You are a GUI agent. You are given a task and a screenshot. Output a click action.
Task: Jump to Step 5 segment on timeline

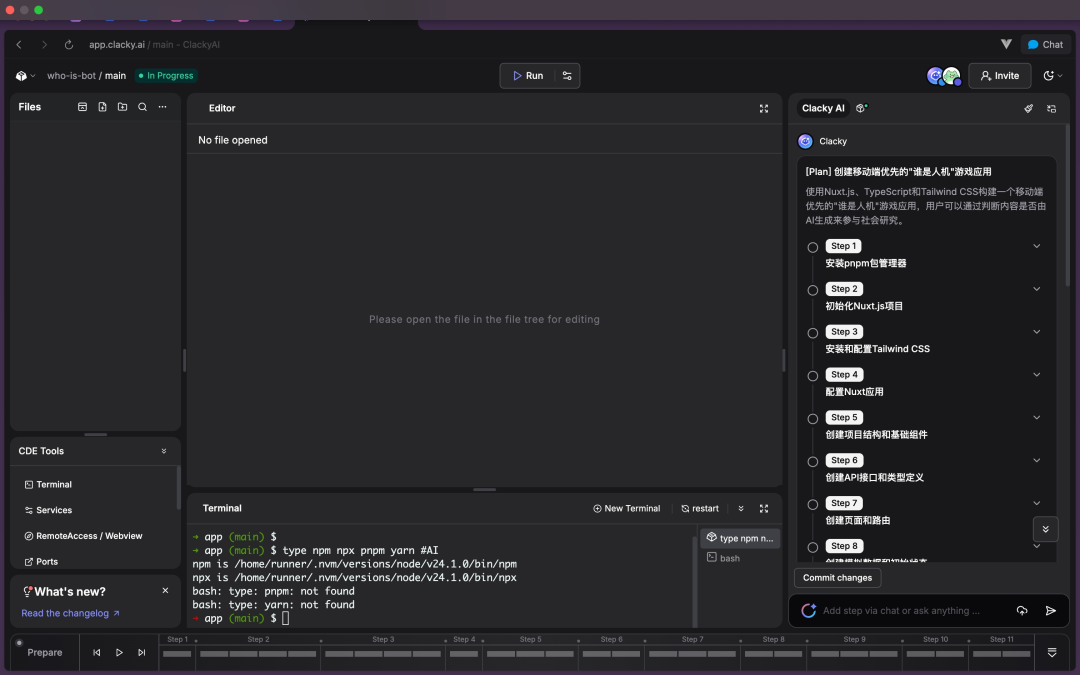click(530, 653)
